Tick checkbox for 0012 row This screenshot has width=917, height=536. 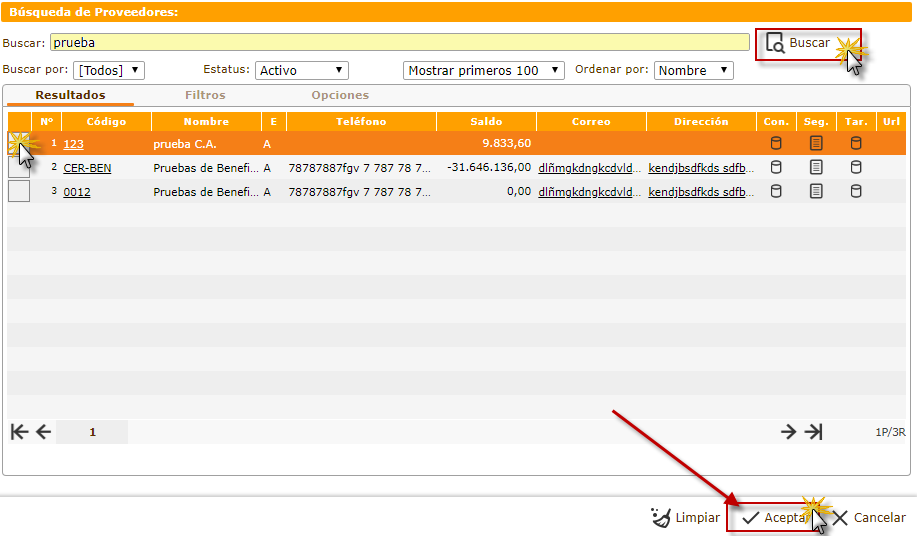[x=19, y=191]
